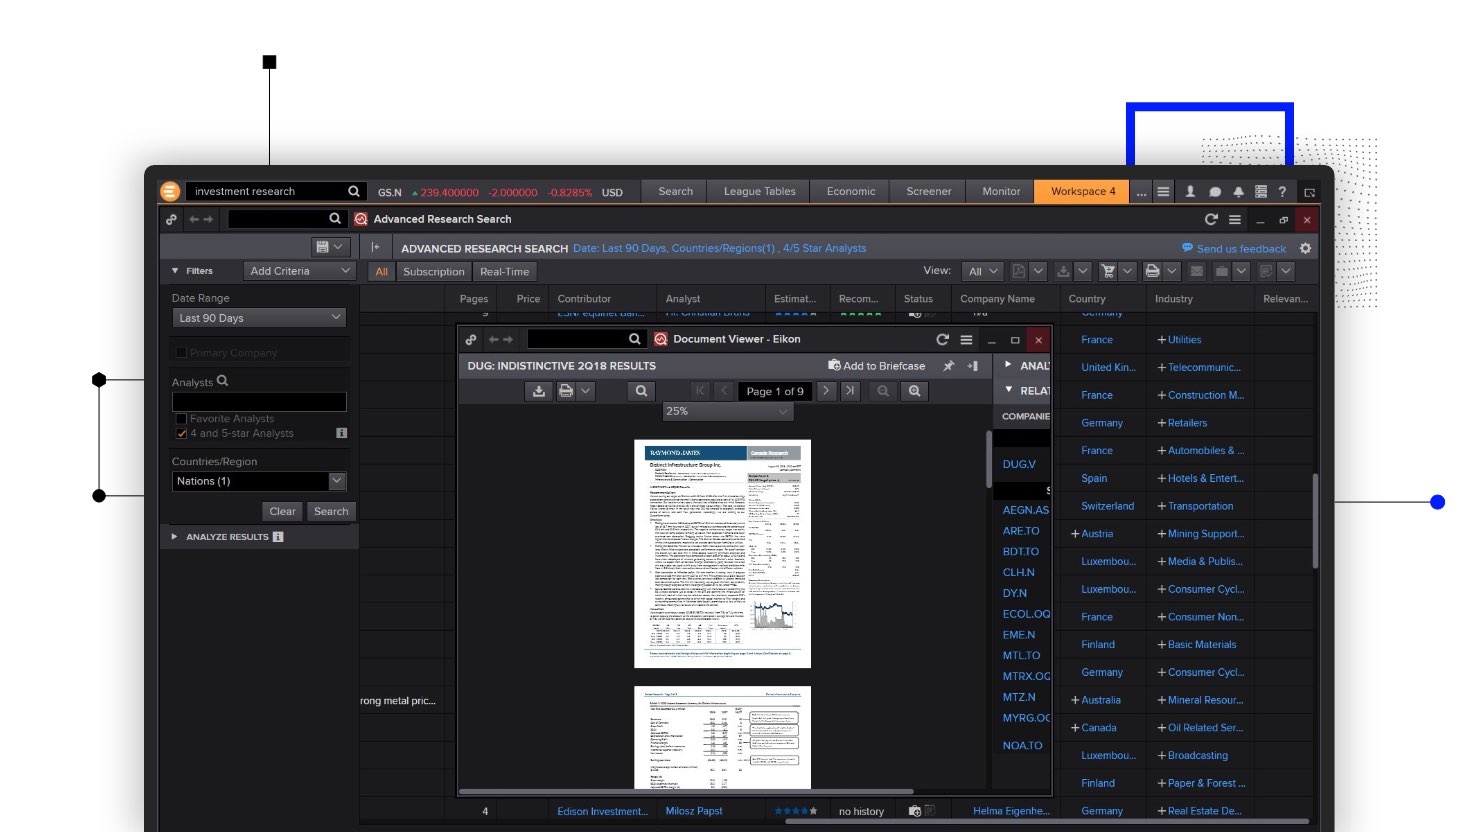The width and height of the screenshot is (1479, 832).
Task: Open the Add Criteria dropdown
Action: point(300,271)
